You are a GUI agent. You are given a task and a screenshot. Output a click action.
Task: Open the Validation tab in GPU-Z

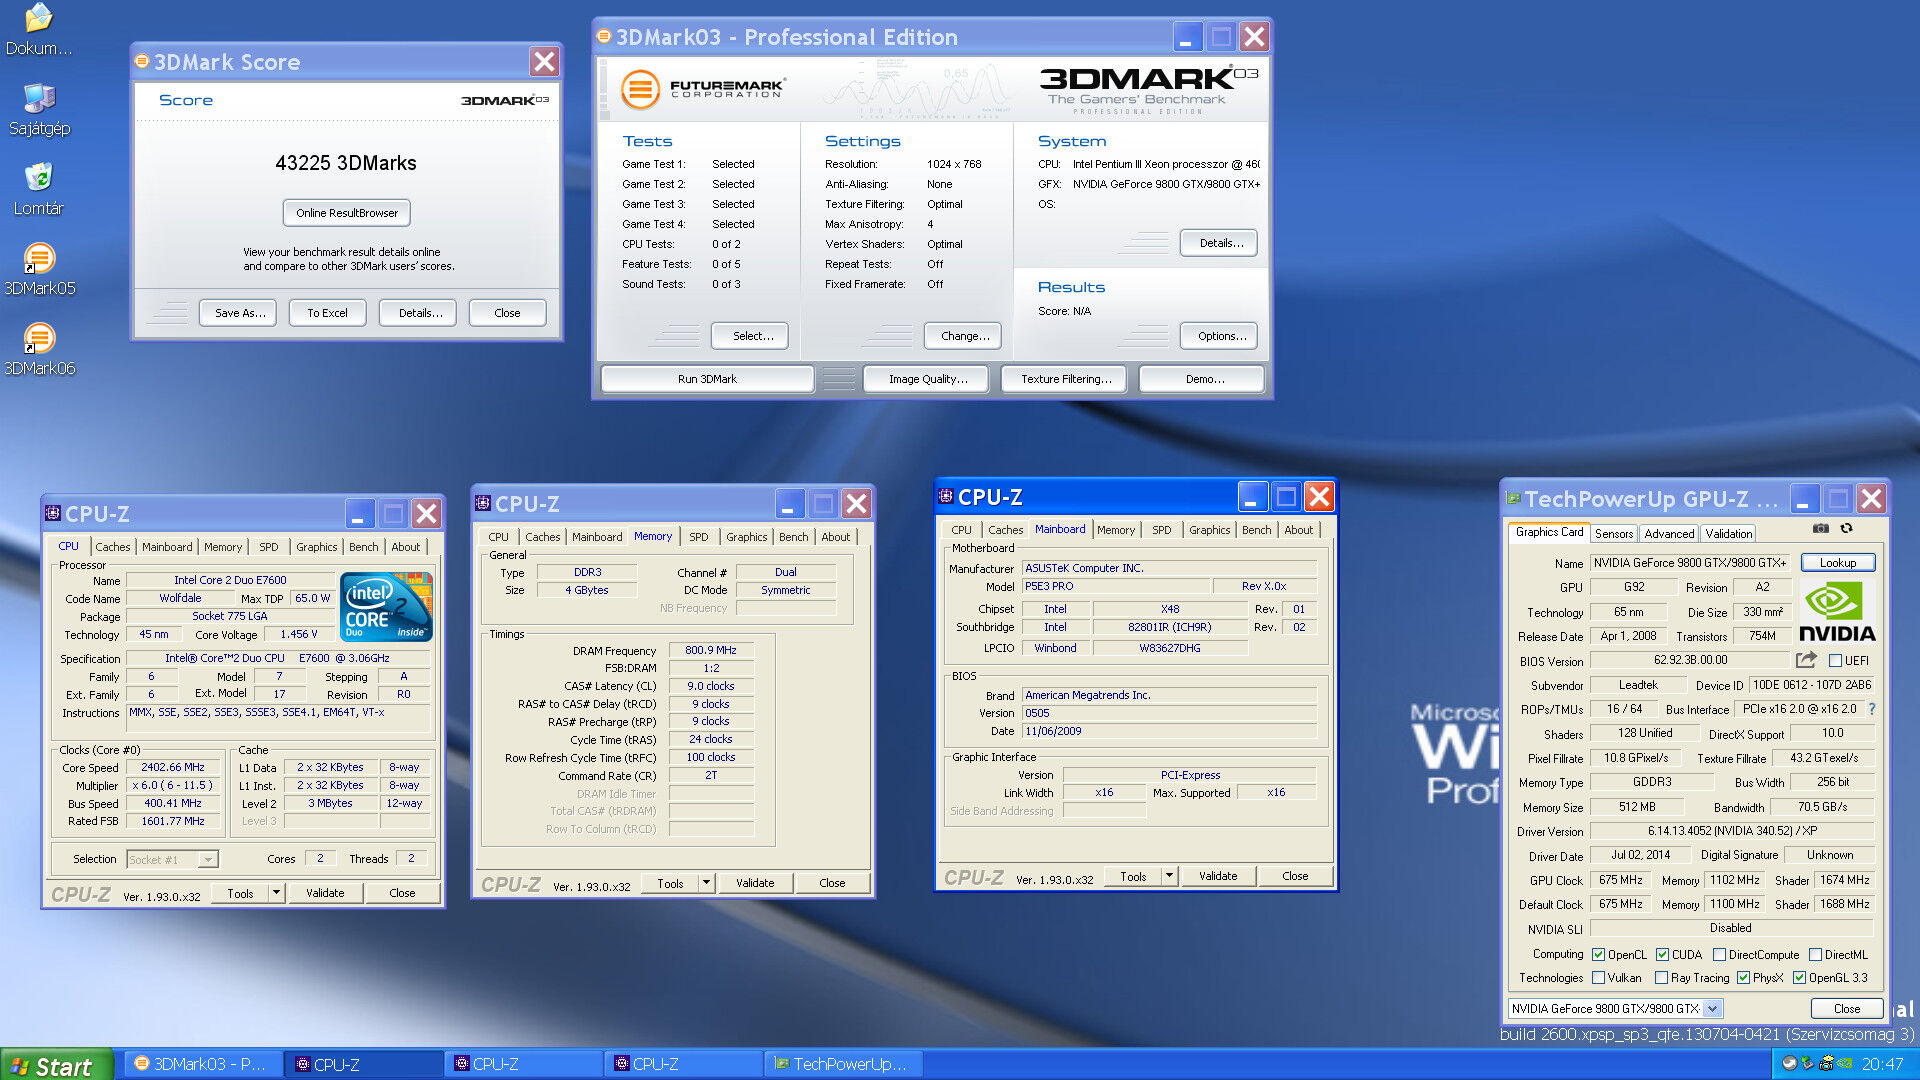[x=1728, y=534]
